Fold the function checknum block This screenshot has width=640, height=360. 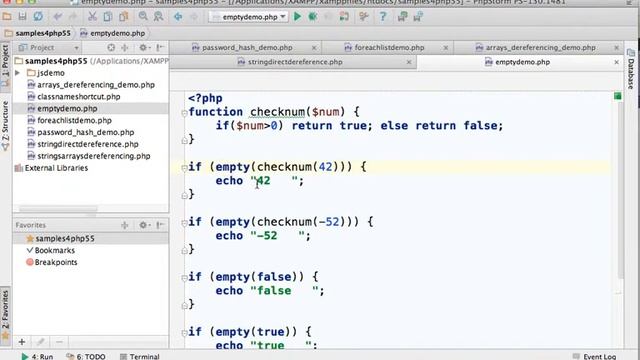coord(184,113)
